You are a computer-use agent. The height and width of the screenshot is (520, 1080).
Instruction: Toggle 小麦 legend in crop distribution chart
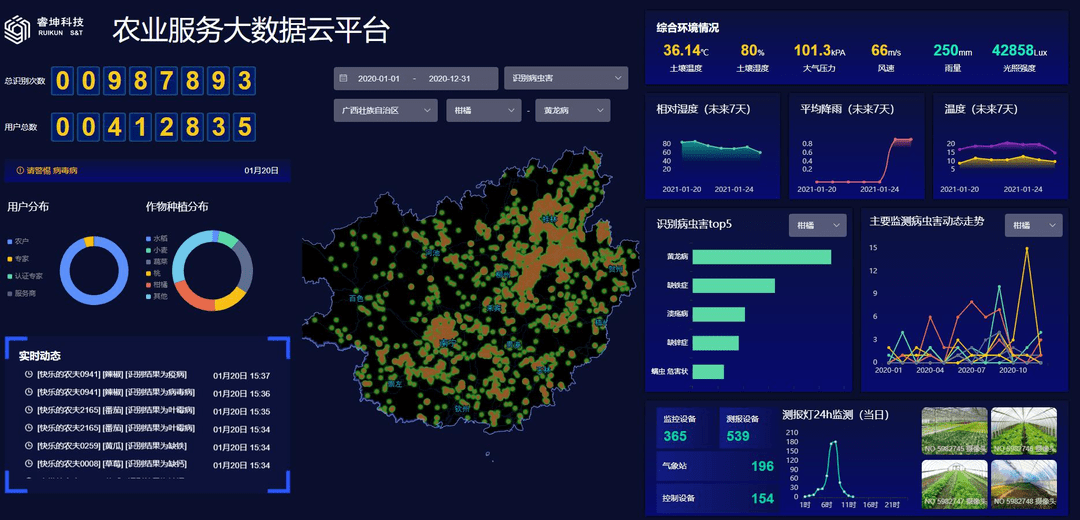(157, 250)
